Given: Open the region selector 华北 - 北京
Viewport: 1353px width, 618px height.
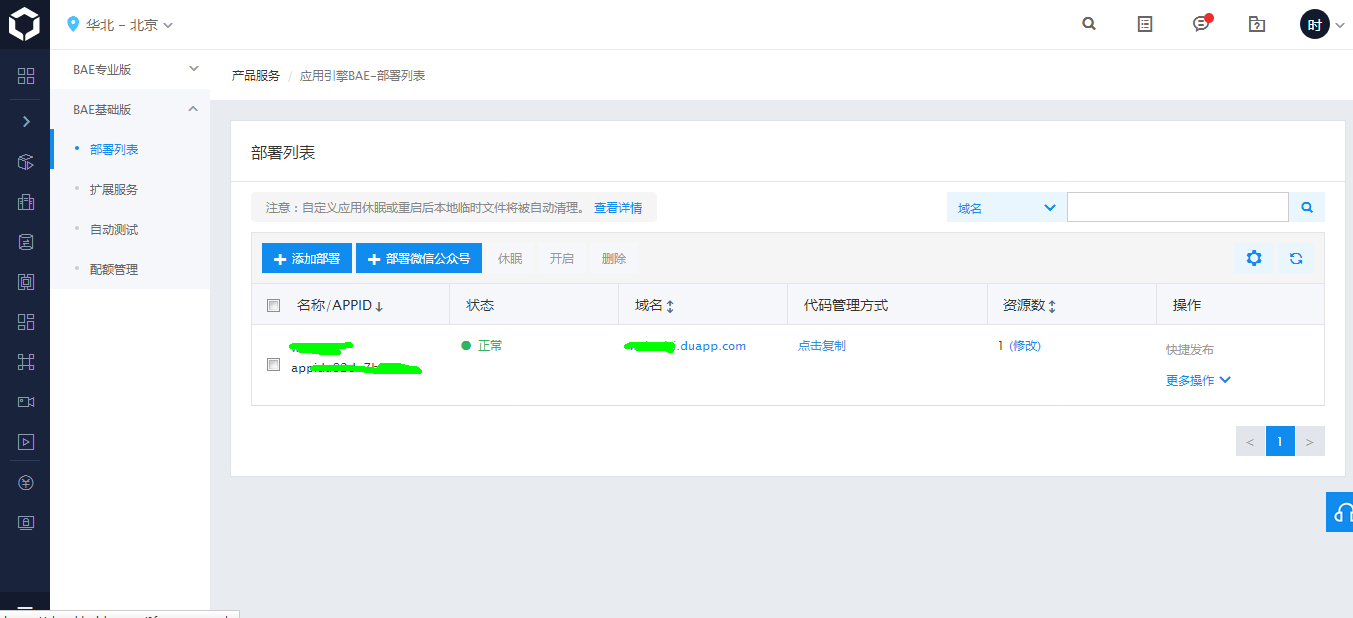Looking at the screenshot, I should click(119, 24).
